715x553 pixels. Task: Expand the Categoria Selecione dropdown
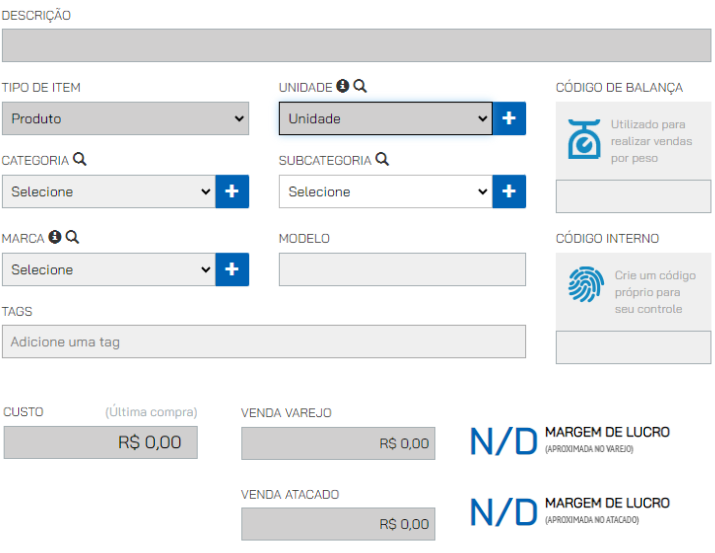click(109, 191)
